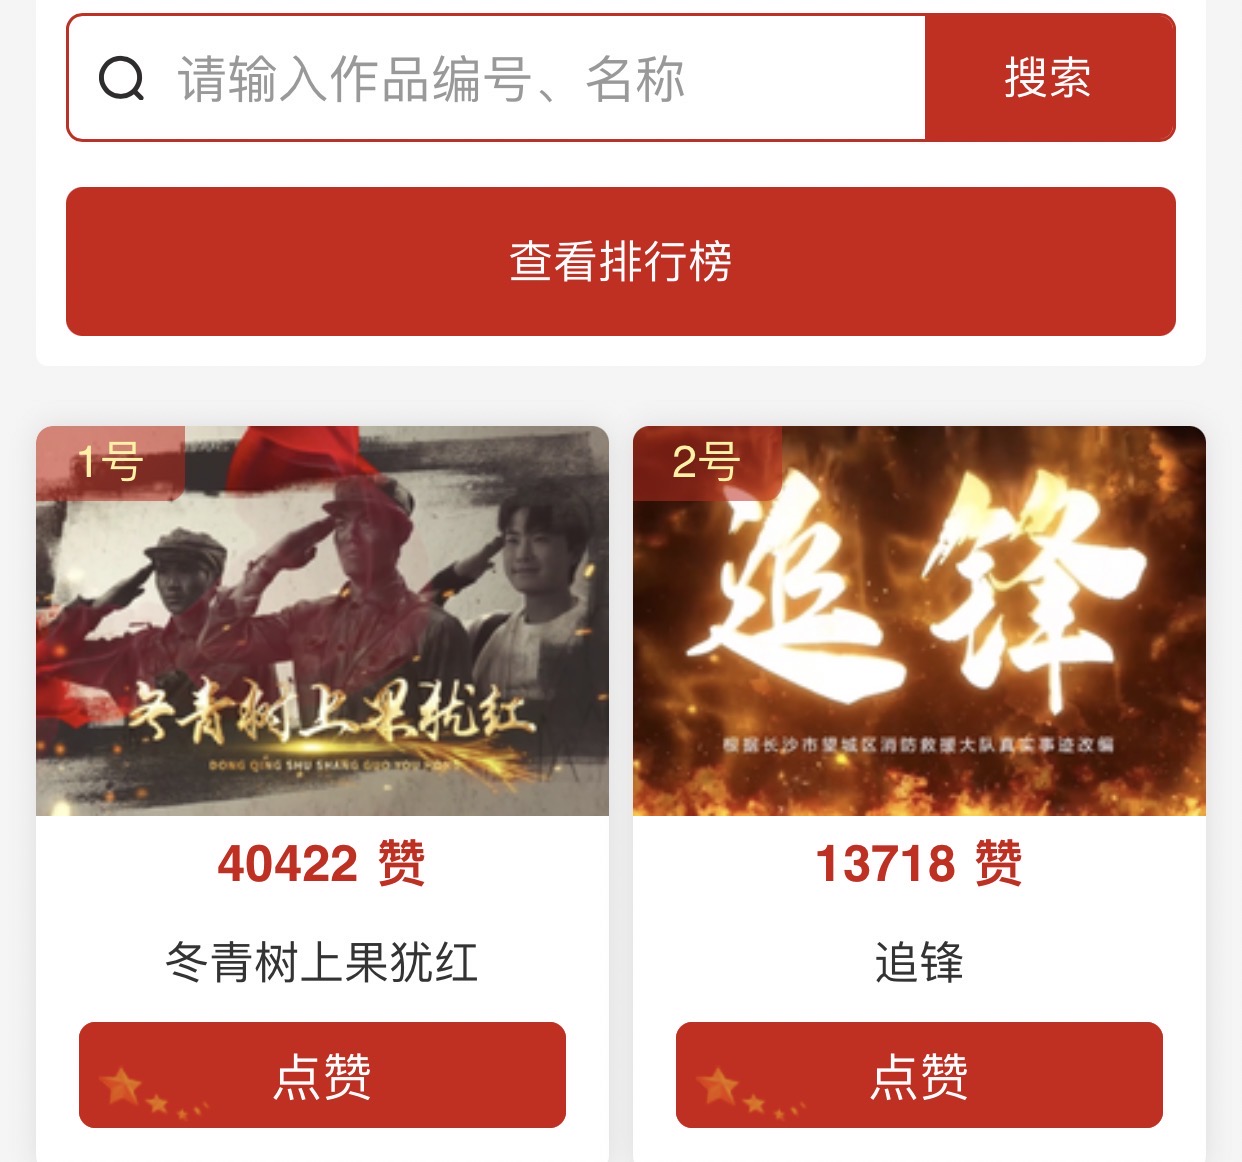Like entry 追锋 with 点赞 button
This screenshot has height=1162, width=1242.
tap(919, 1075)
